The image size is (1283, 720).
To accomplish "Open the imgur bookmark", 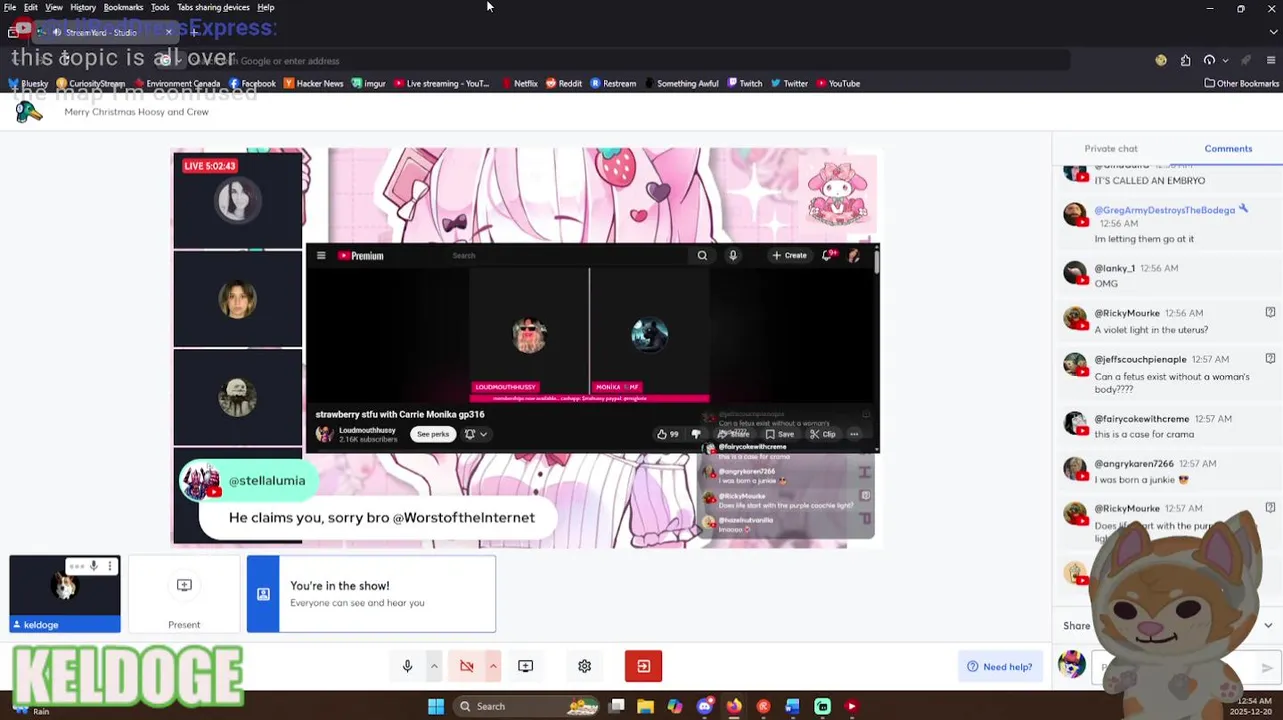I will [x=368, y=84].
